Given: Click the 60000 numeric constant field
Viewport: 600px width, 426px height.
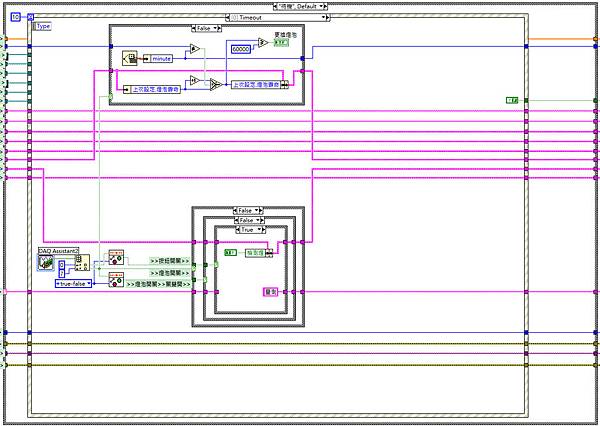Looking at the screenshot, I should point(241,49).
